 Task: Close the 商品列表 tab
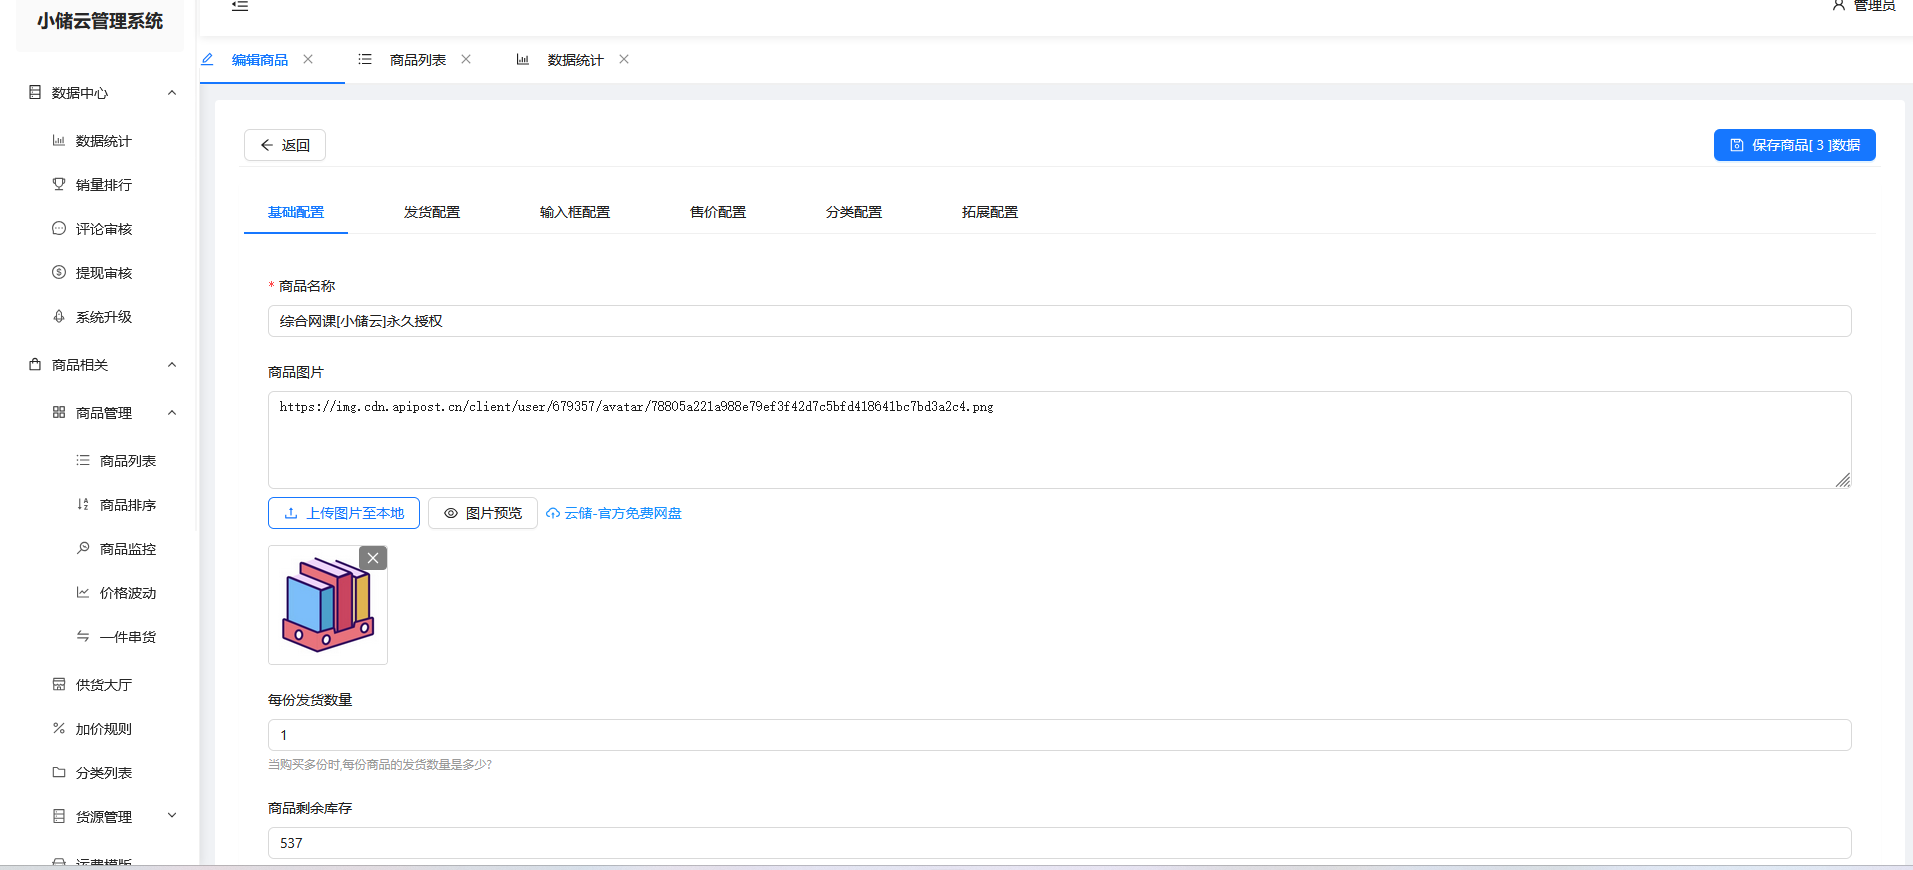point(466,59)
